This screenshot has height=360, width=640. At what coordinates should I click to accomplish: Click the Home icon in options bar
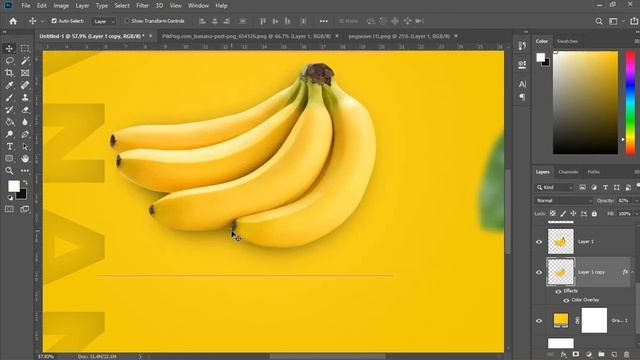pyautogui.click(x=13, y=21)
